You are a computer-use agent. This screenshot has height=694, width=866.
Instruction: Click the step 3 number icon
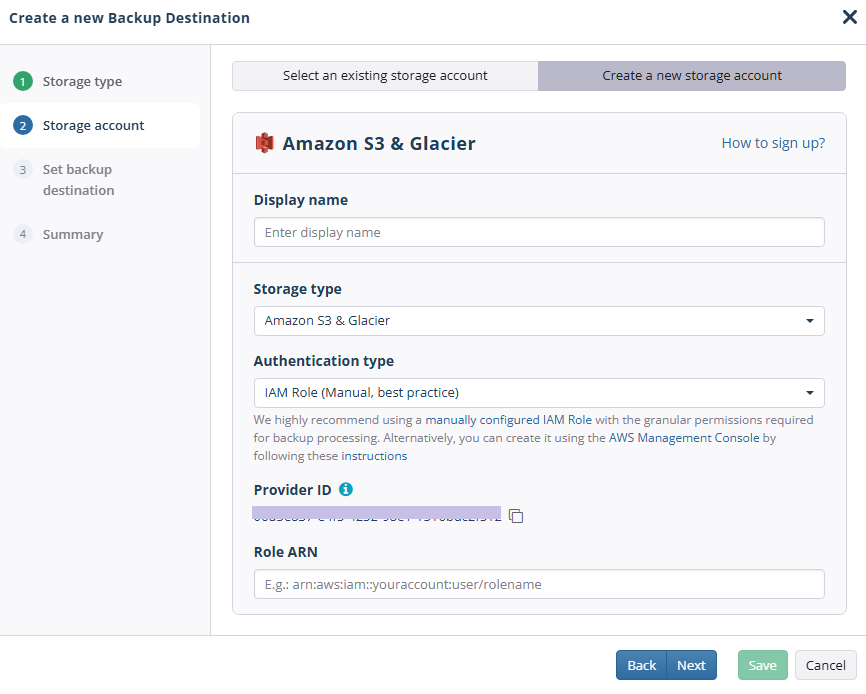23,169
